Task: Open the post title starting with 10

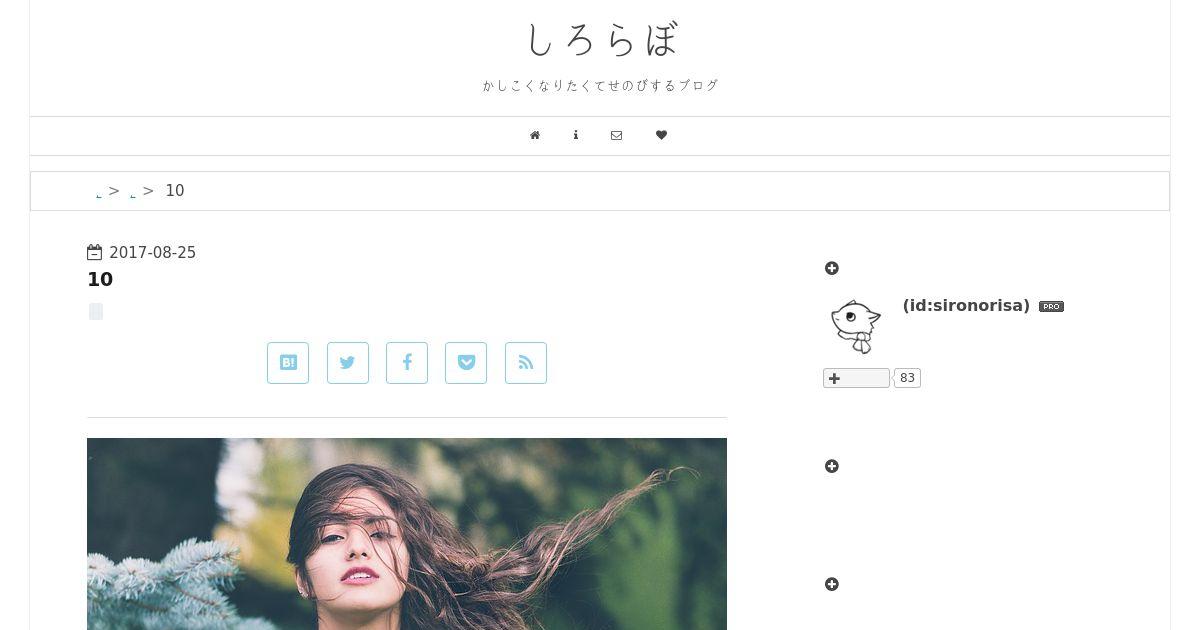Action: point(100,279)
